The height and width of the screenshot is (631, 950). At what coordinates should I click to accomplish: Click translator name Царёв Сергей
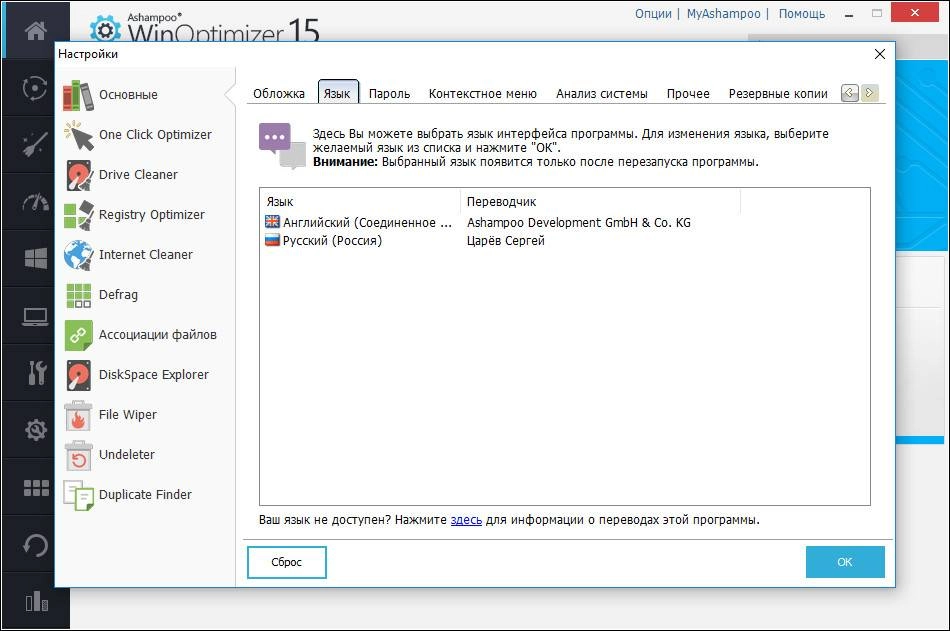tap(505, 241)
